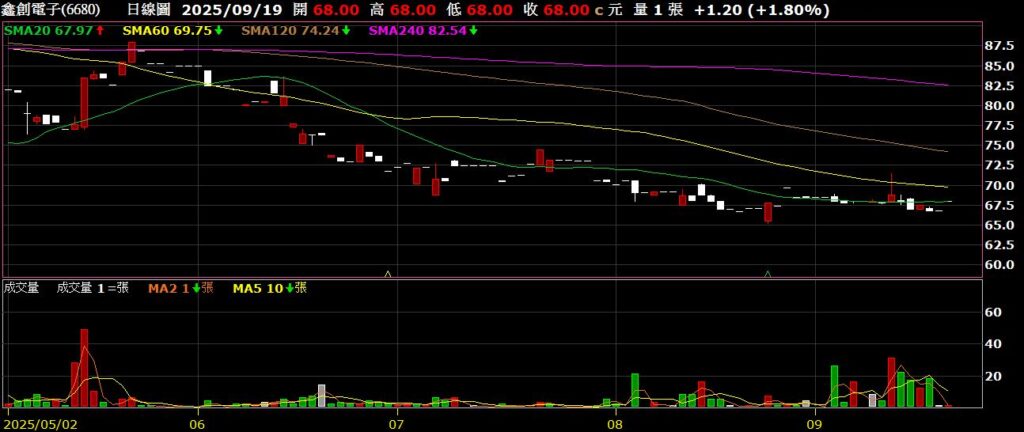Click the +1.20 (+1.80%) price change text
This screenshot has width=1024, height=432.
point(762,10)
